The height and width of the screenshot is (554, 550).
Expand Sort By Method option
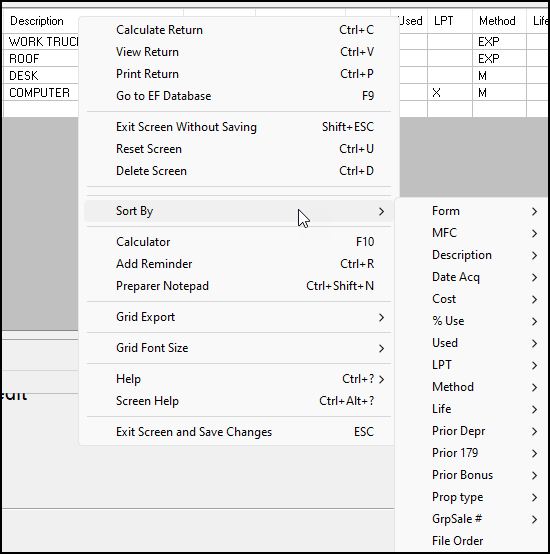473,387
